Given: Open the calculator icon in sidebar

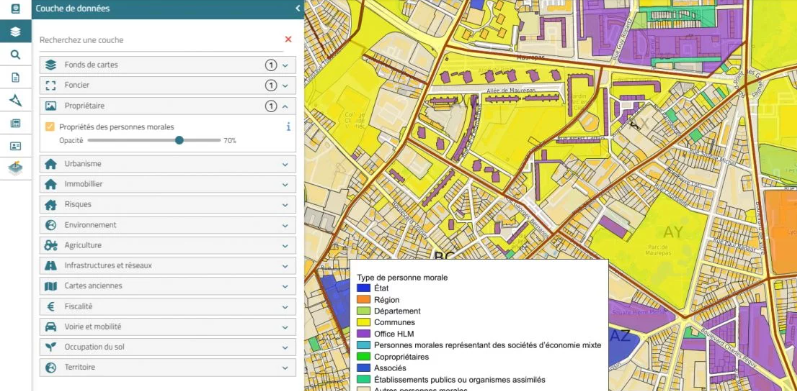Looking at the screenshot, I should click(x=15, y=123).
